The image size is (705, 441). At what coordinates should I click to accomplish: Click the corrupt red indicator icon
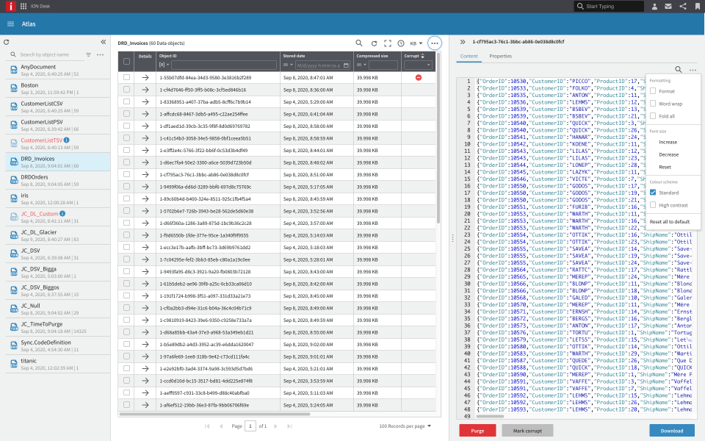419,78
